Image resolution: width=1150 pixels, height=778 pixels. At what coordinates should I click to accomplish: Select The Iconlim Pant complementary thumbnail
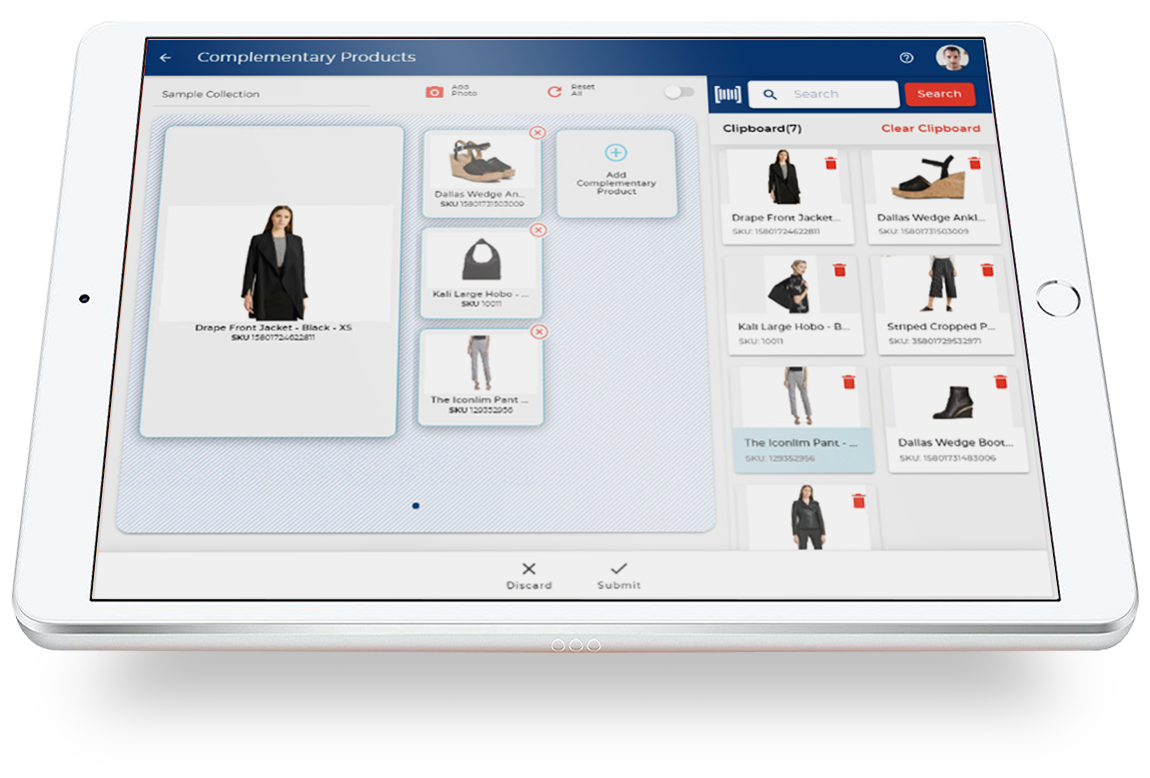[480, 363]
